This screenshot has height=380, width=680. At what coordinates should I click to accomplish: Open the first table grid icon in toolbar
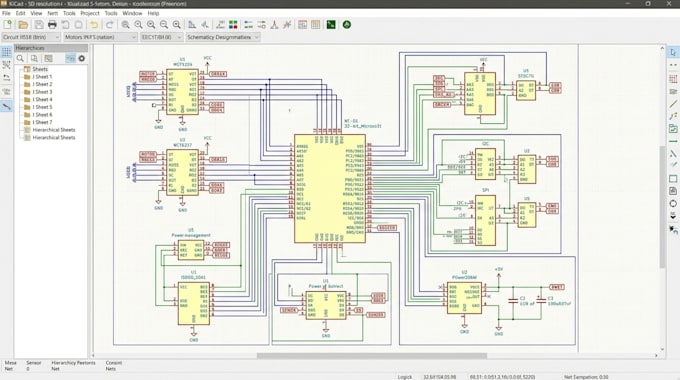[303, 25]
